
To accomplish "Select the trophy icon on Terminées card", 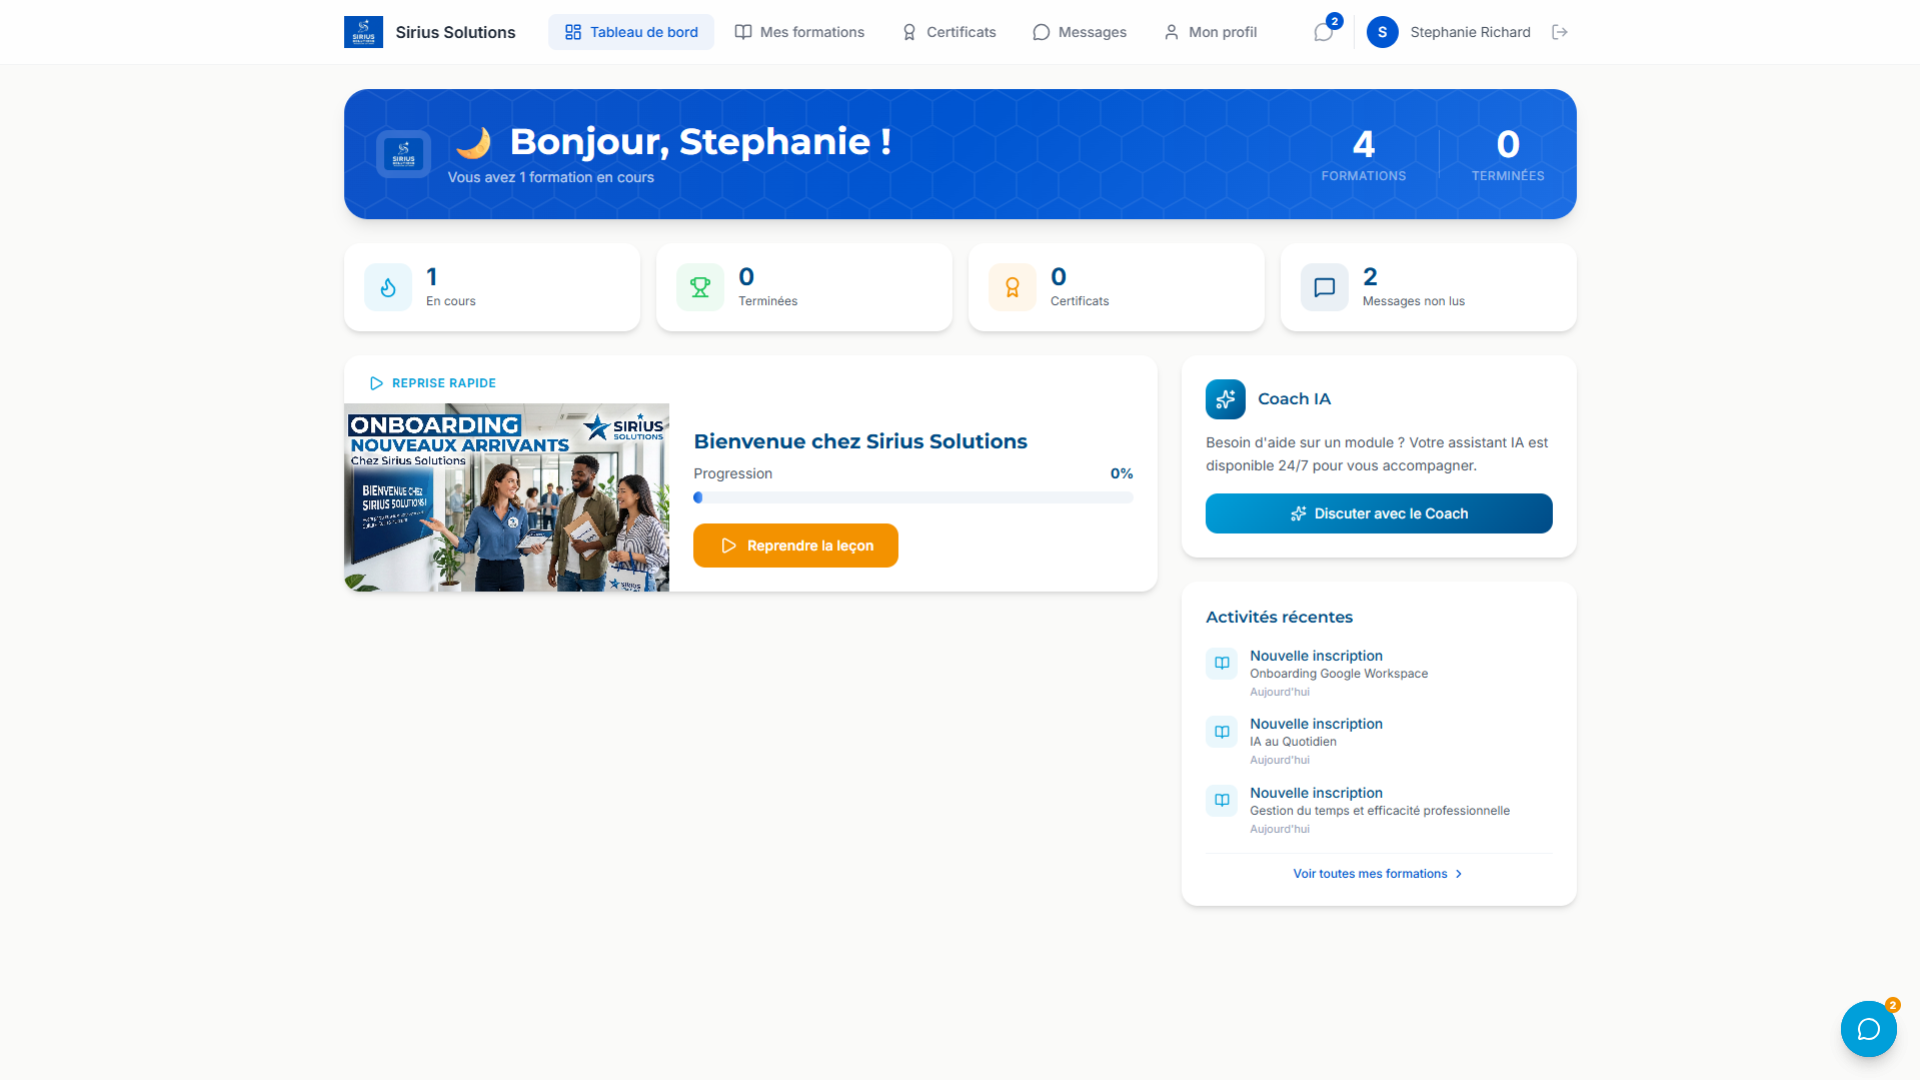I will click(x=700, y=287).
